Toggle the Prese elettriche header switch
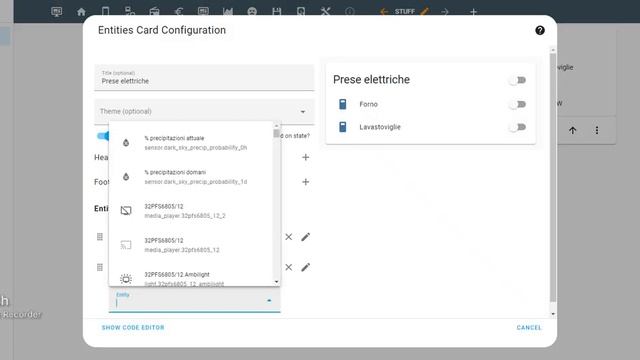640x360 pixels. (x=518, y=80)
